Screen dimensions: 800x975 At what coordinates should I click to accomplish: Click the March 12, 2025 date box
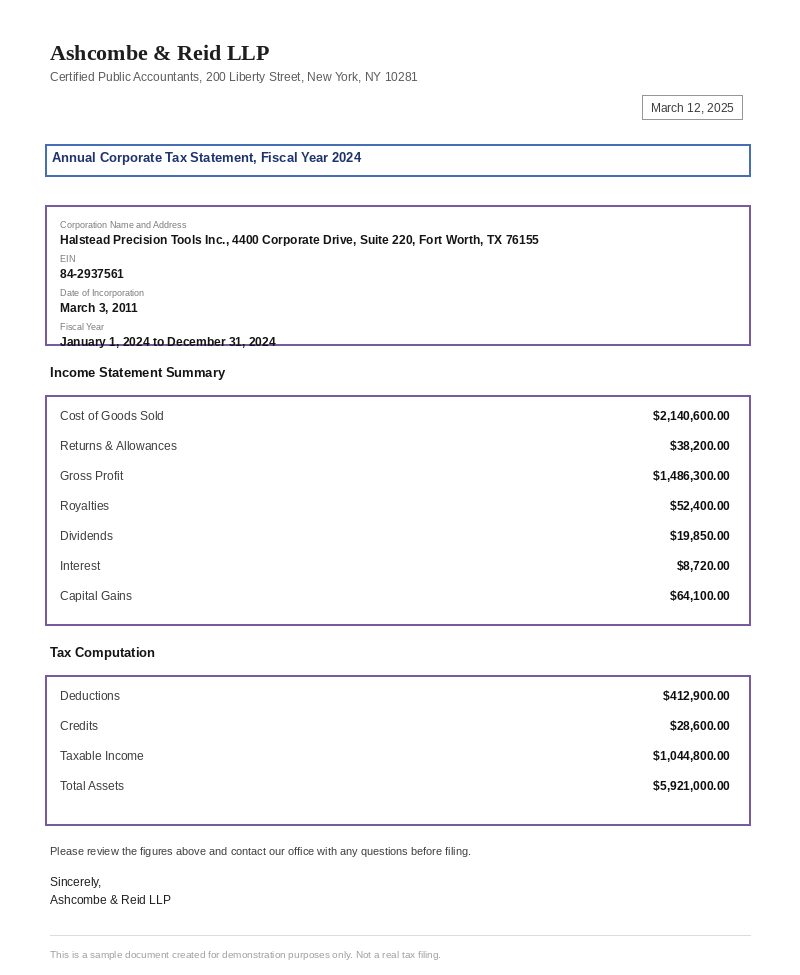692,108
